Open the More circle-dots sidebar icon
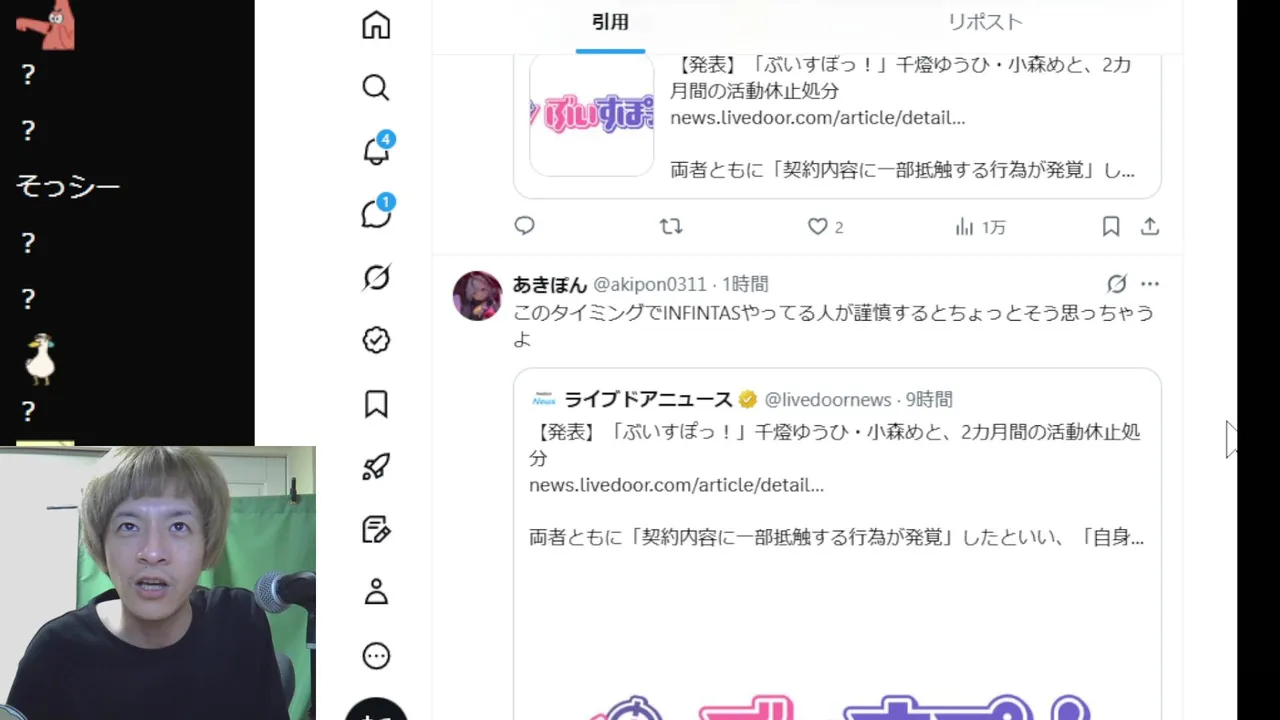1280x720 pixels. pos(376,656)
